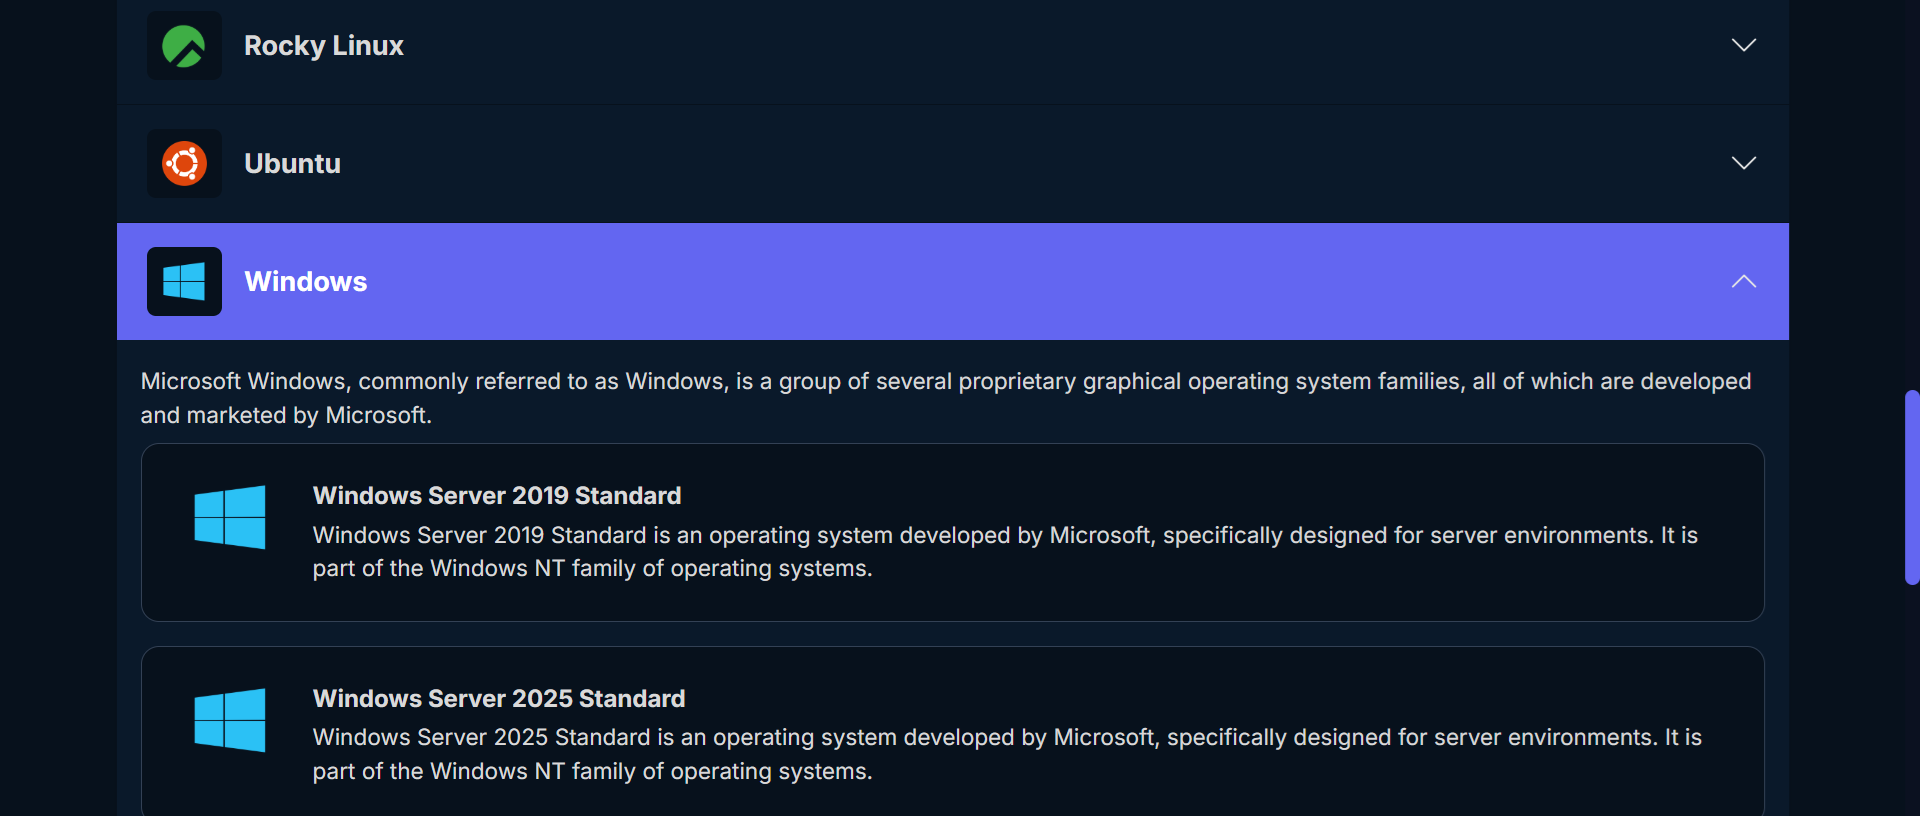Select the Windows Server 2025 Standard title
This screenshot has height=816, width=1920.
498,698
